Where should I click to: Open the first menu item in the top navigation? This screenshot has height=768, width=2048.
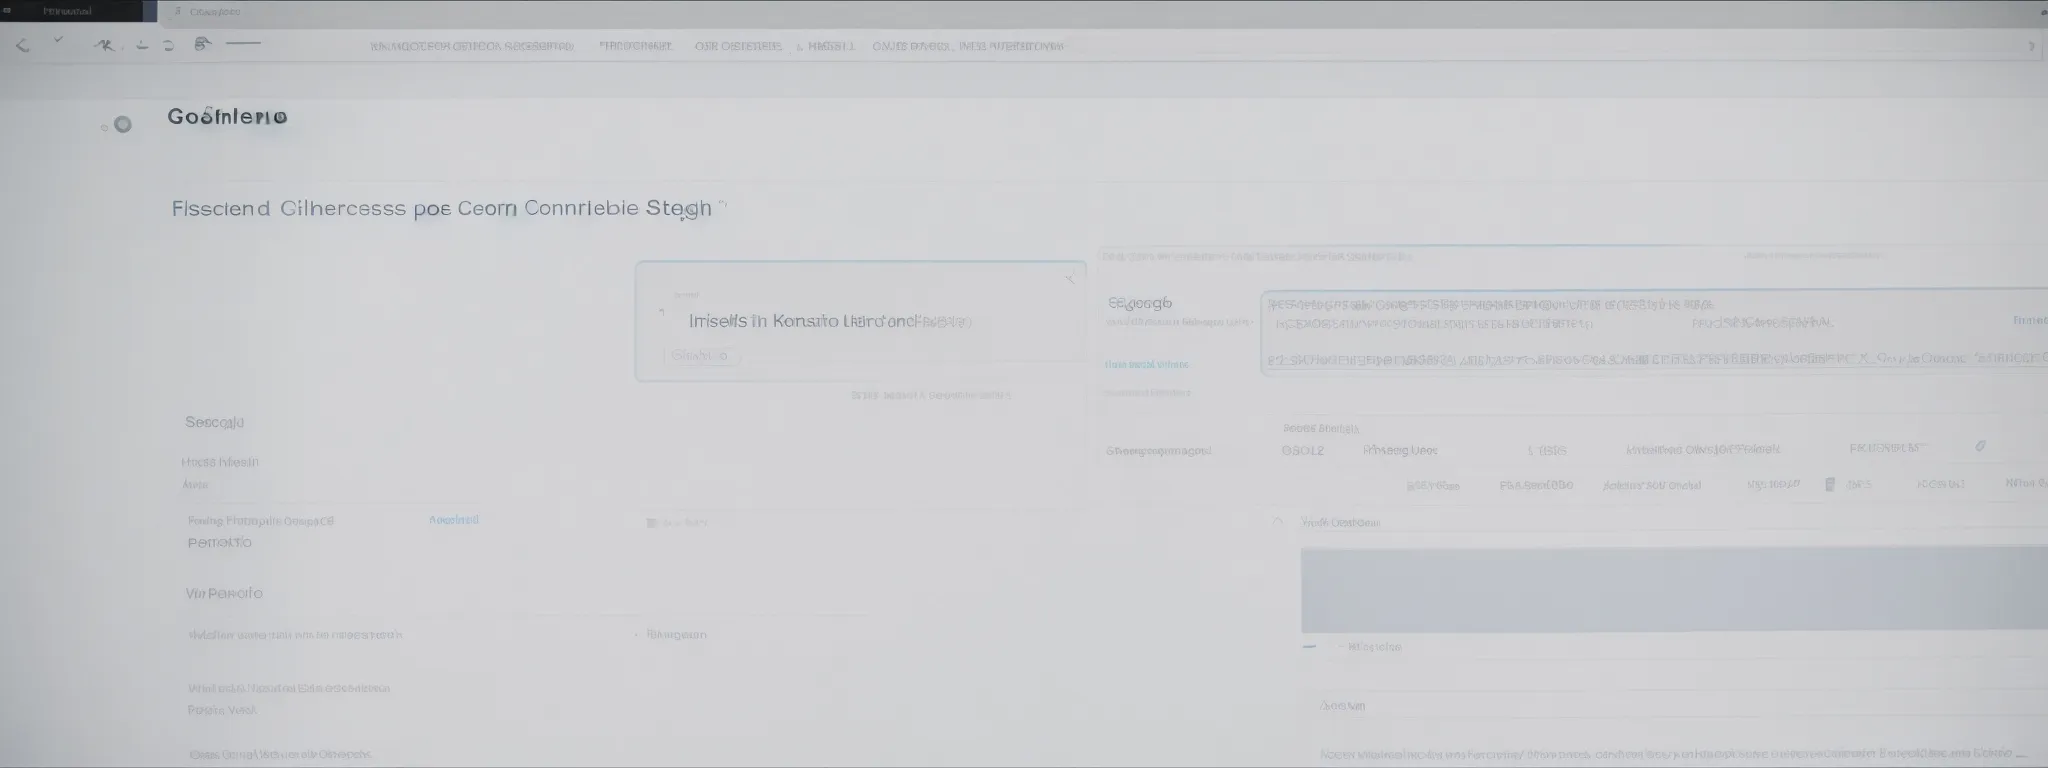(x=471, y=46)
